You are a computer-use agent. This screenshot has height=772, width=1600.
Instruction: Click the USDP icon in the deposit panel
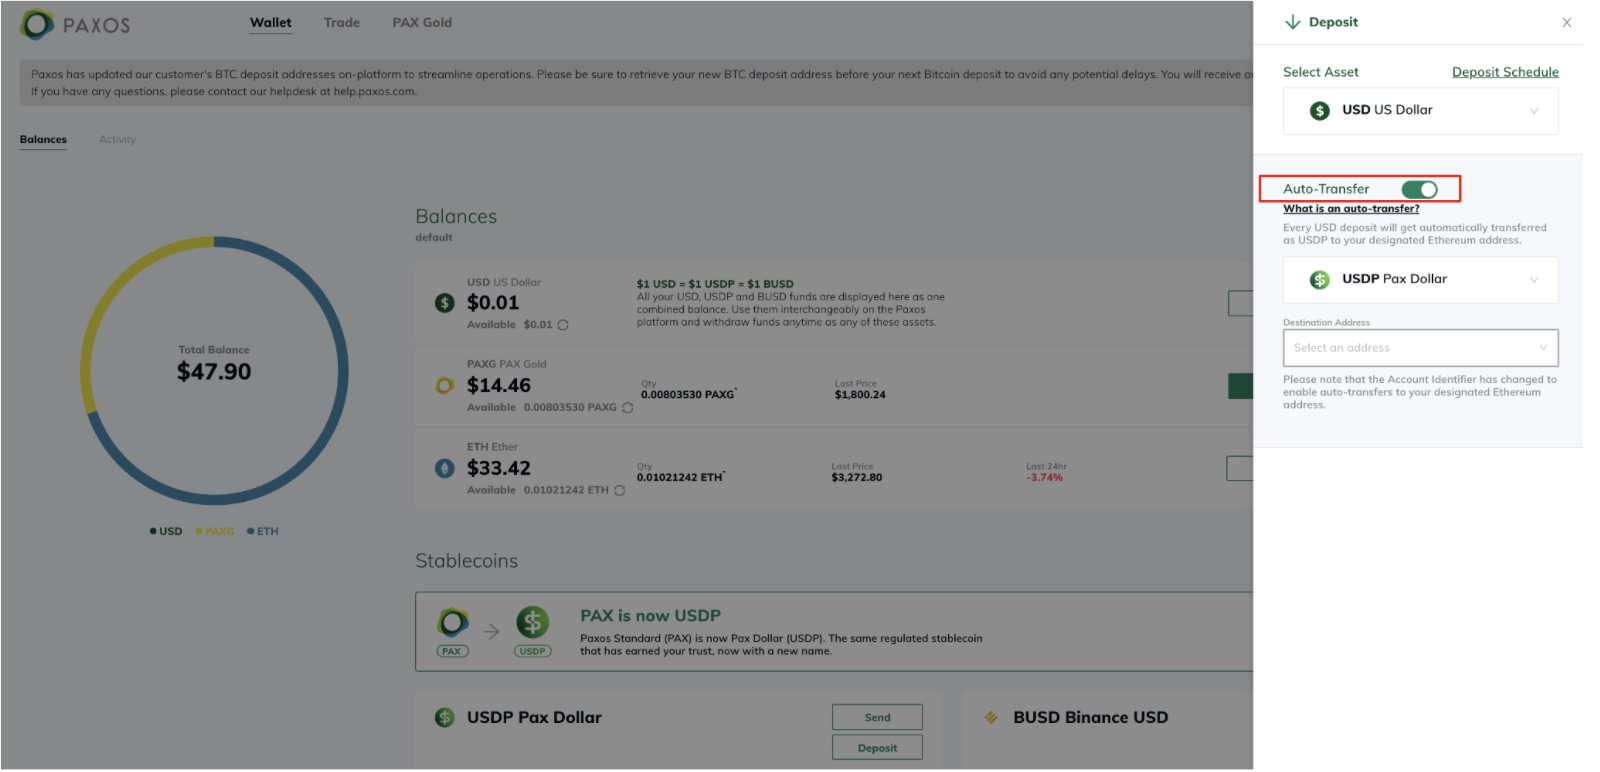click(1319, 280)
